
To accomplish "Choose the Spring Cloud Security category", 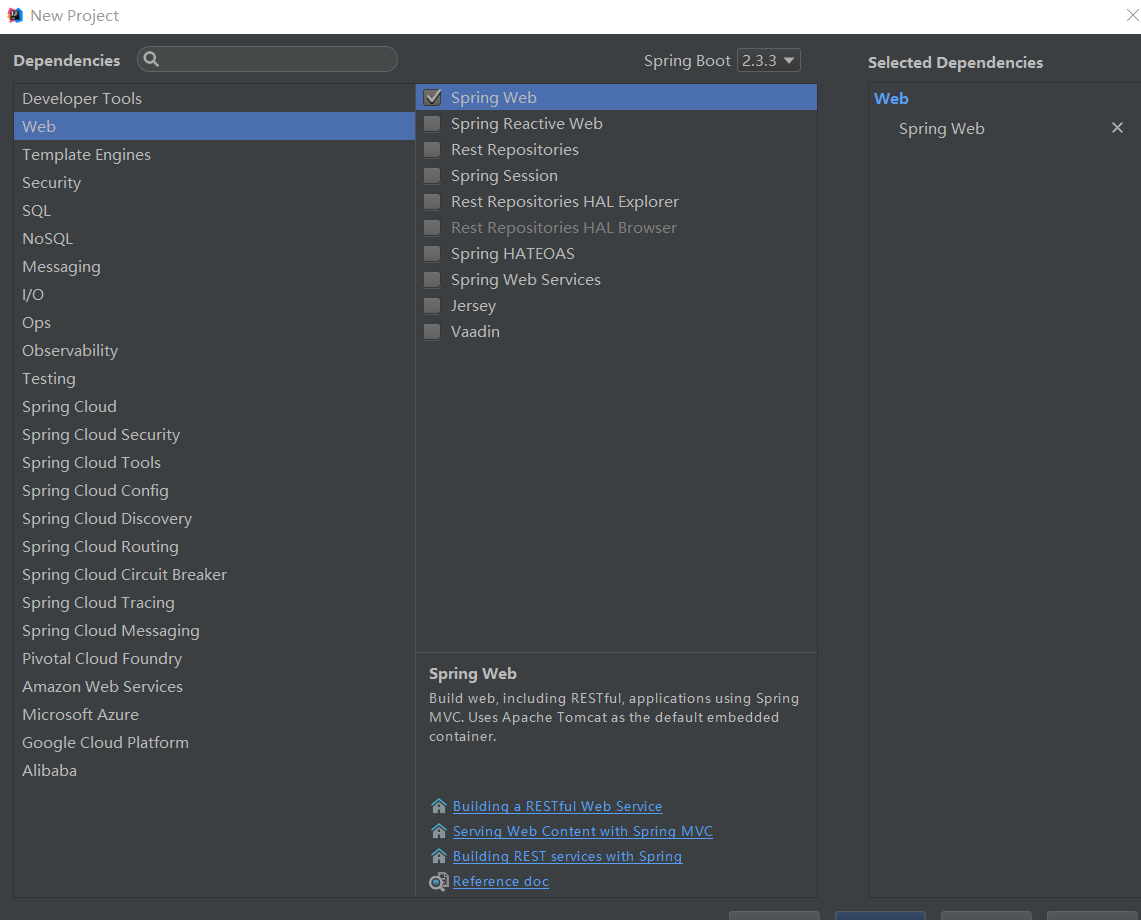I will tap(214, 435).
